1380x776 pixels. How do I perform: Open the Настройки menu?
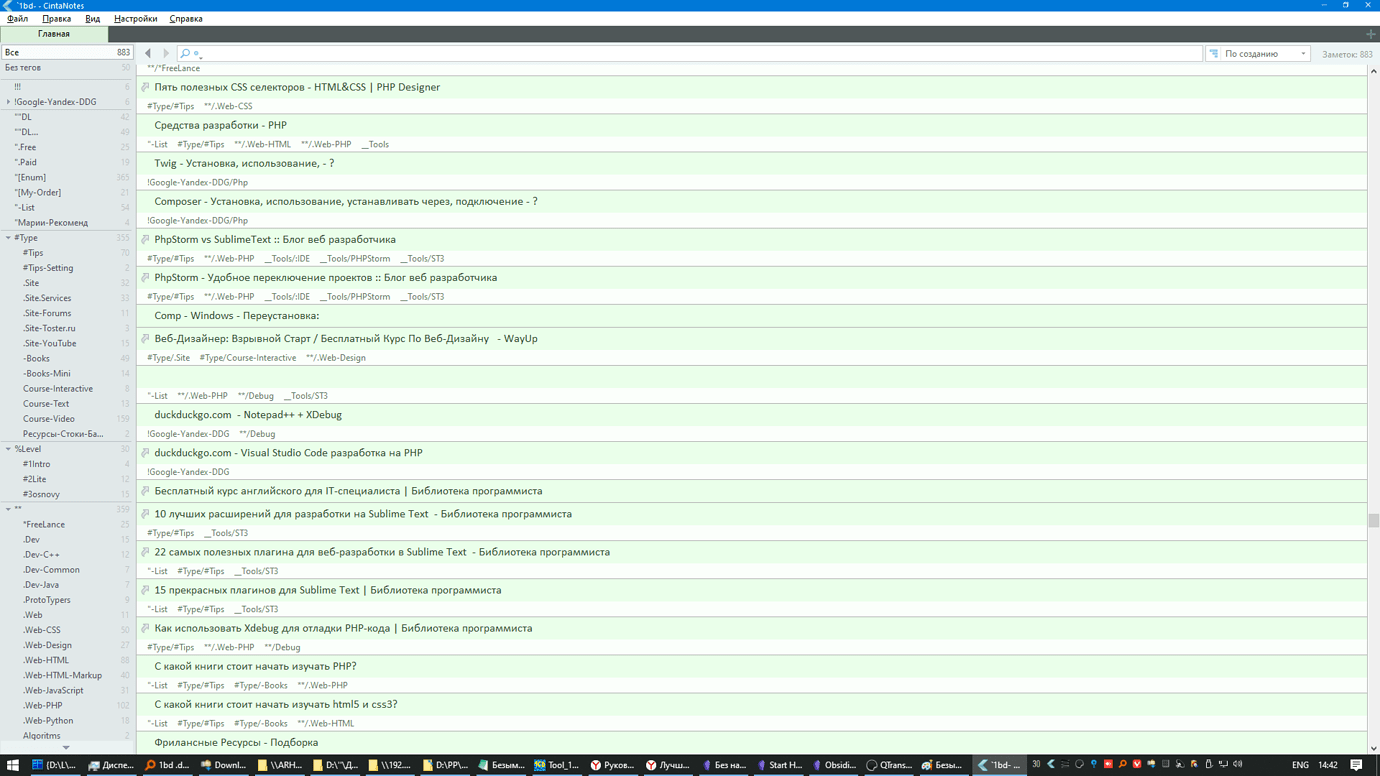[x=135, y=19]
